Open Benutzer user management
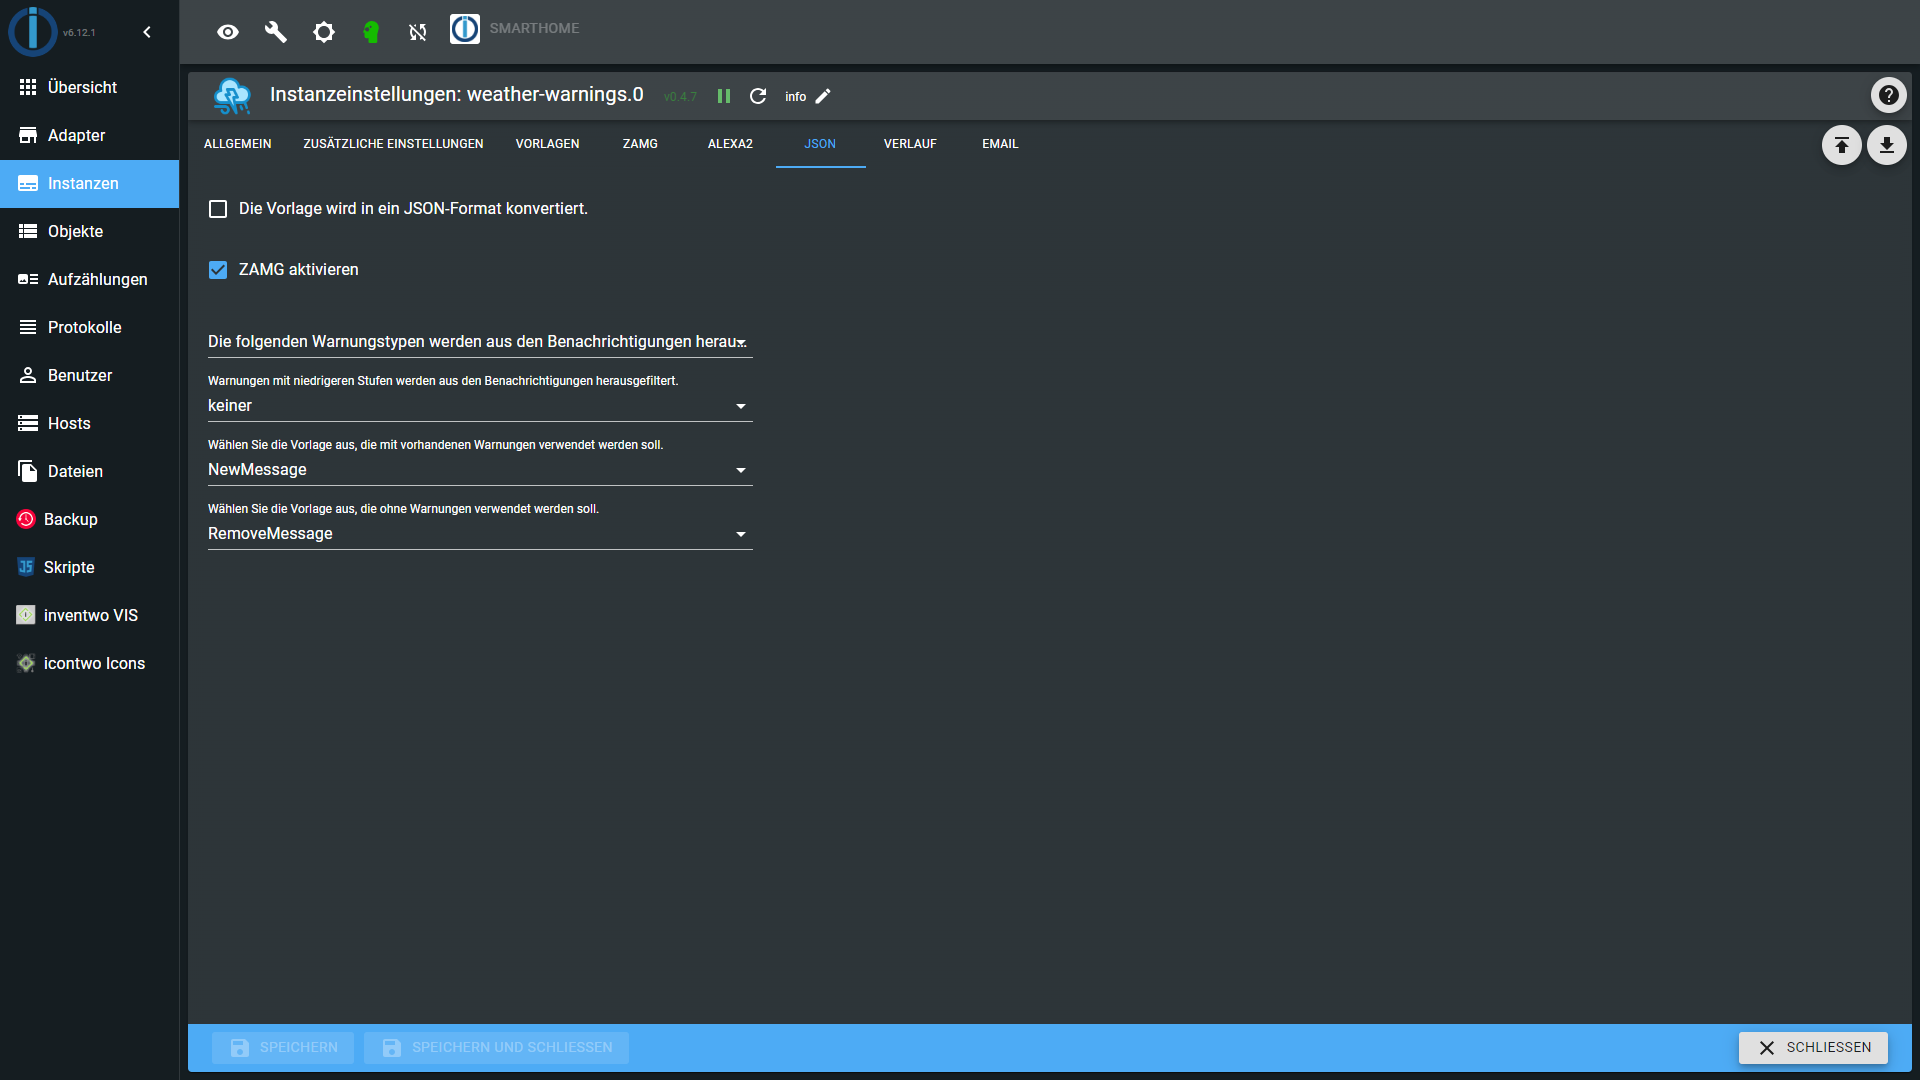1920x1080 pixels. (90, 375)
